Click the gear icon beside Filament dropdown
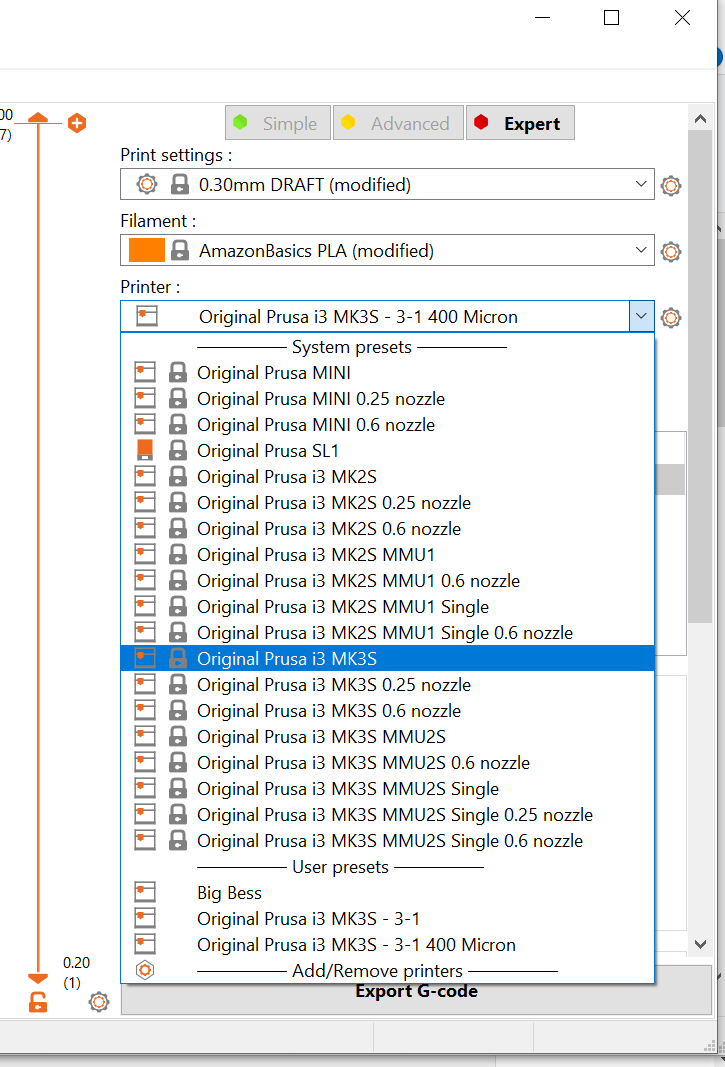The width and height of the screenshot is (725, 1067). coord(671,252)
